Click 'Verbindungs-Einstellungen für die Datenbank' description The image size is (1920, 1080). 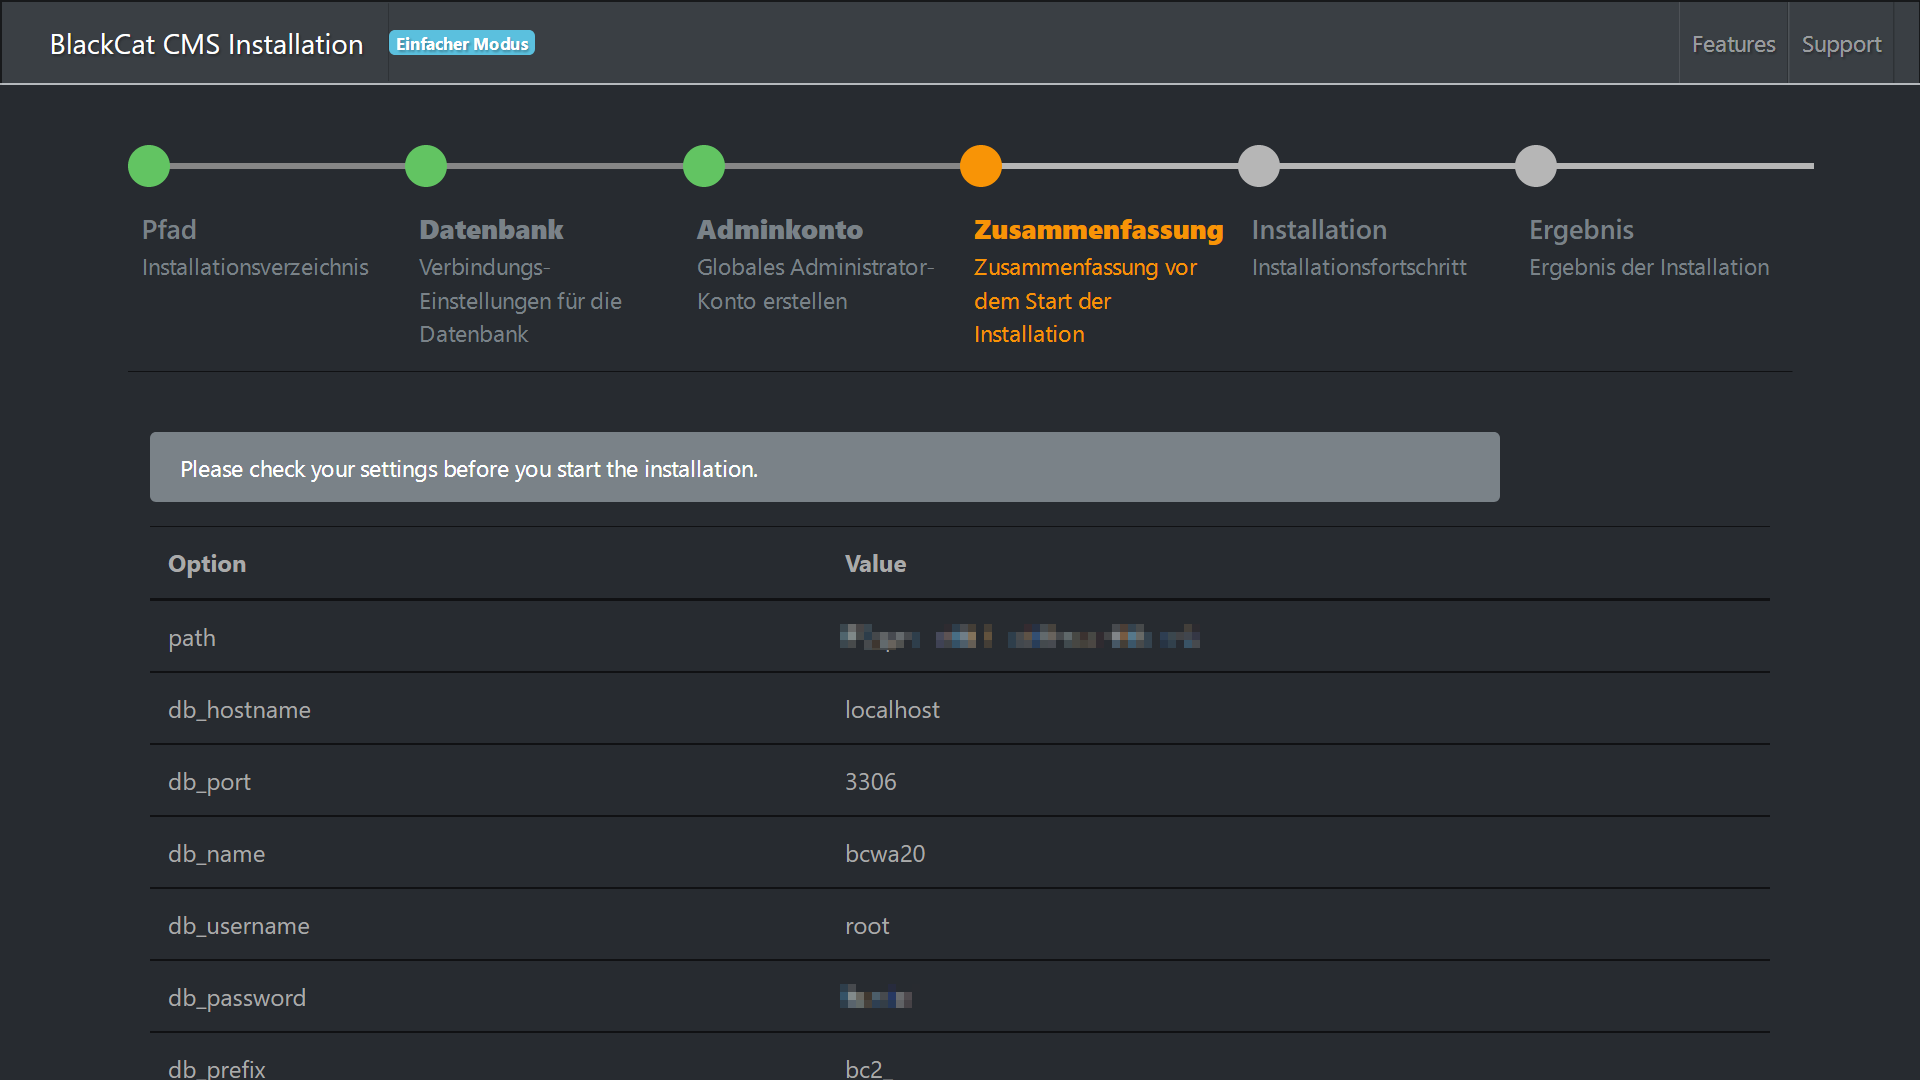(520, 301)
